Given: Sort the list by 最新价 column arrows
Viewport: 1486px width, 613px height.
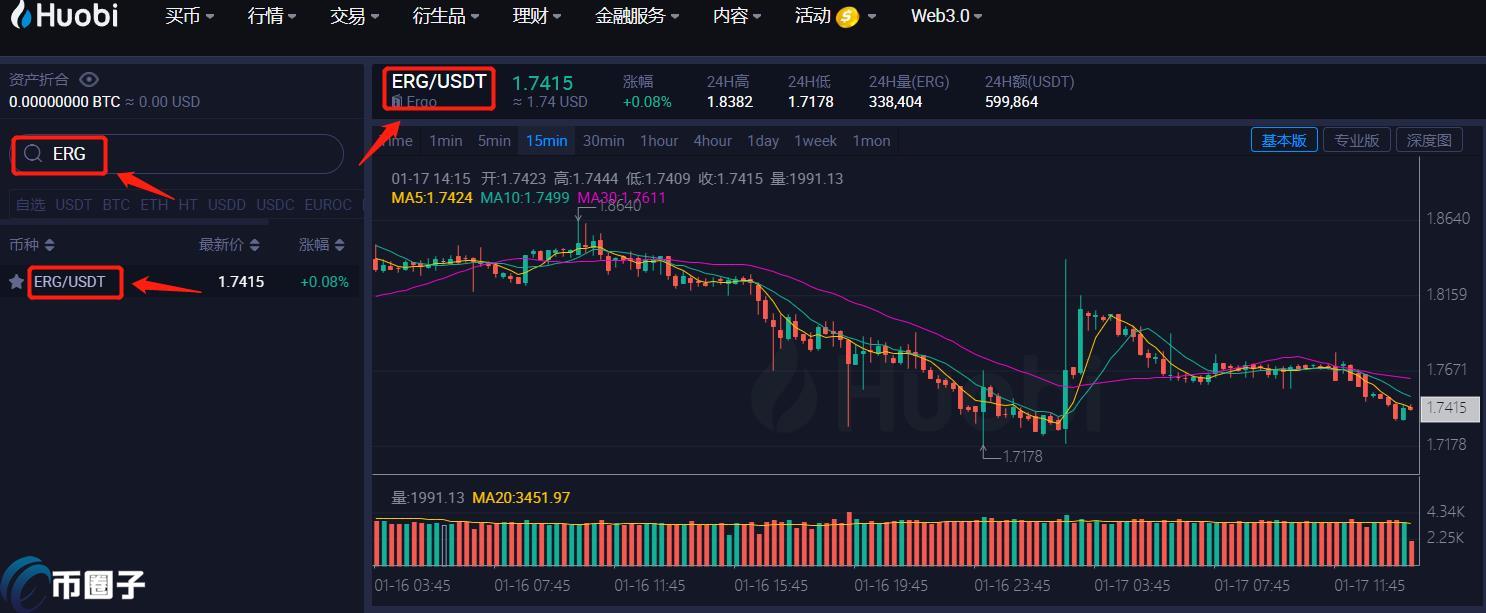Looking at the screenshot, I should [x=255, y=245].
